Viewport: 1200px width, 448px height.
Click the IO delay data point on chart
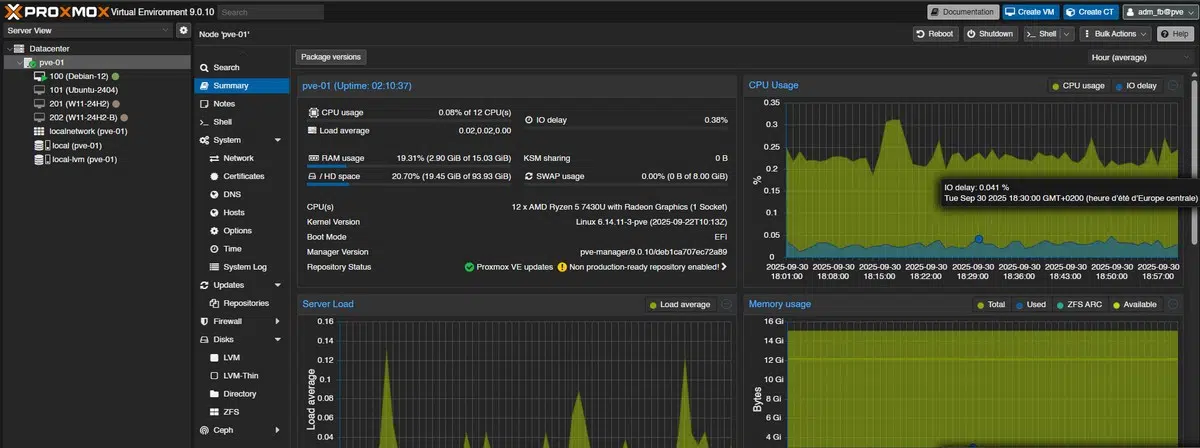pos(978,239)
